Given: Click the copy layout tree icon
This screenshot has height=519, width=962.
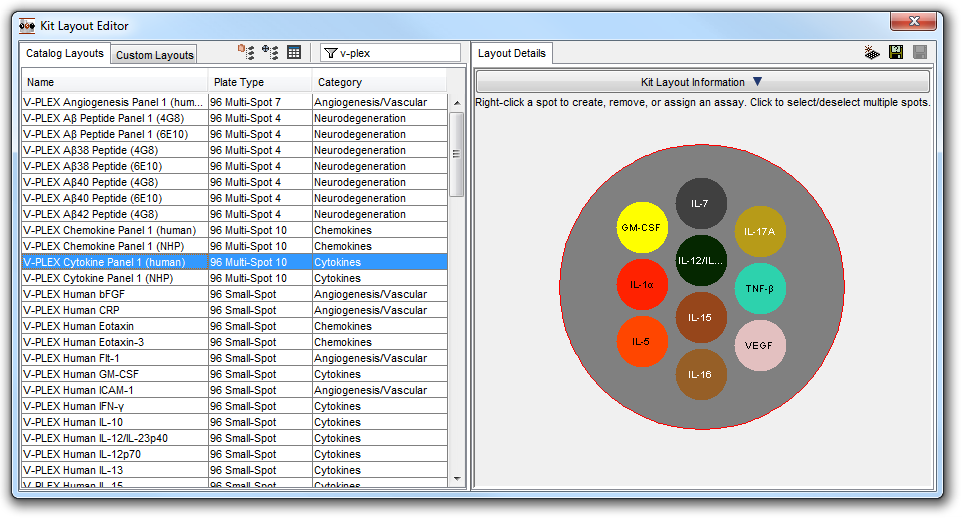Looking at the screenshot, I should pyautogui.click(x=246, y=53).
